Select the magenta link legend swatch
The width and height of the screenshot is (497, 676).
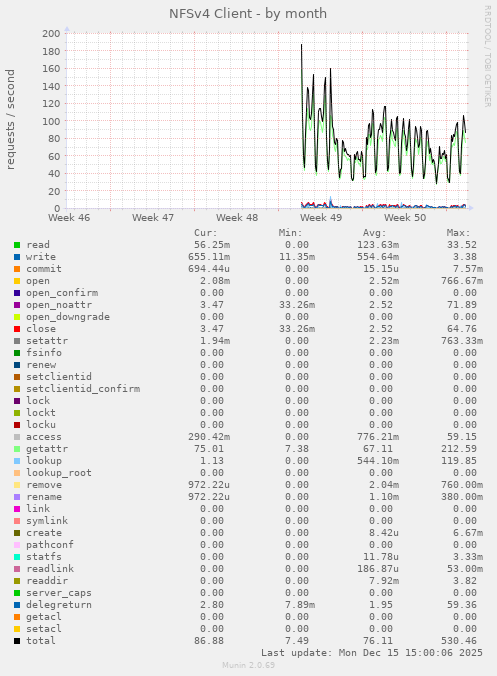click(x=17, y=509)
